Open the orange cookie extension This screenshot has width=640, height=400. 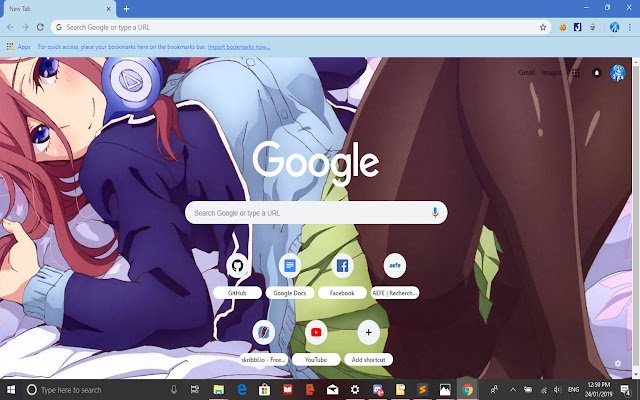pyautogui.click(x=562, y=27)
